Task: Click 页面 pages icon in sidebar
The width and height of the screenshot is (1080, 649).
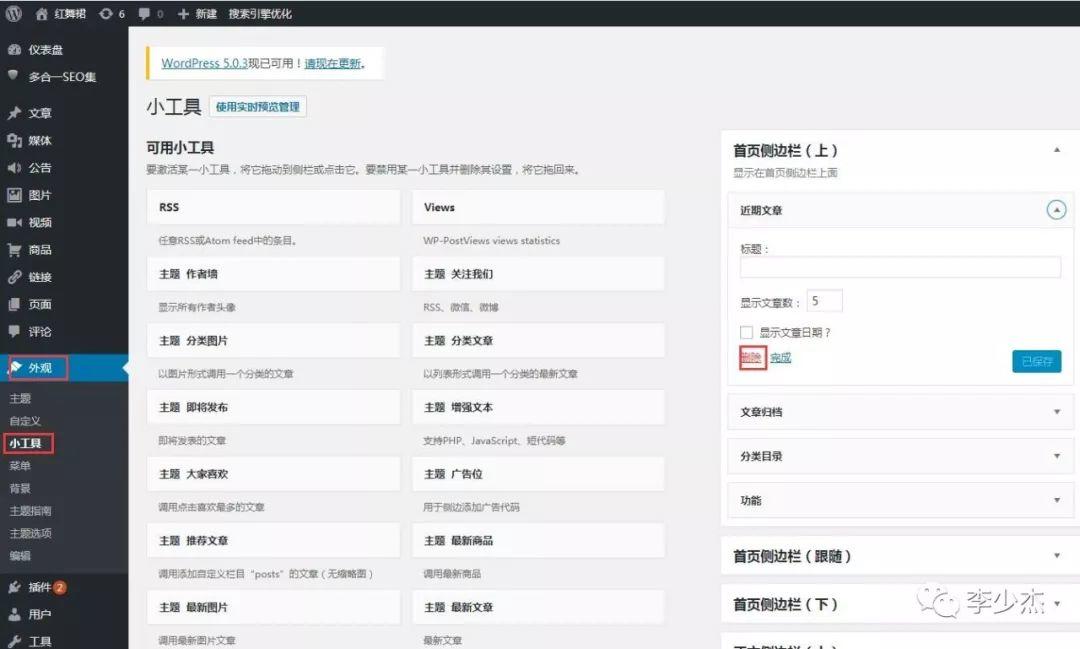Action: (14, 304)
